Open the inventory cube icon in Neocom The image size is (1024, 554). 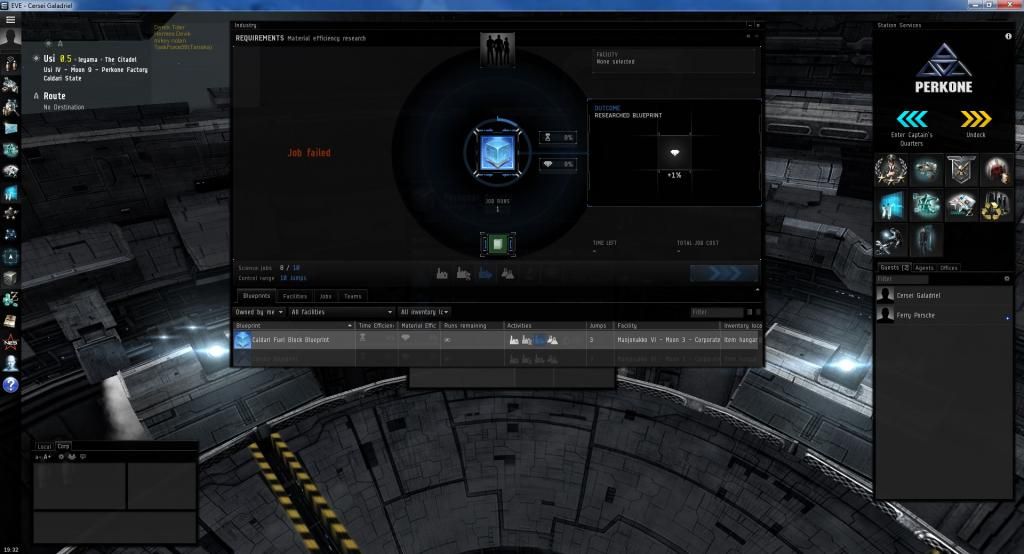pyautogui.click(x=10, y=278)
